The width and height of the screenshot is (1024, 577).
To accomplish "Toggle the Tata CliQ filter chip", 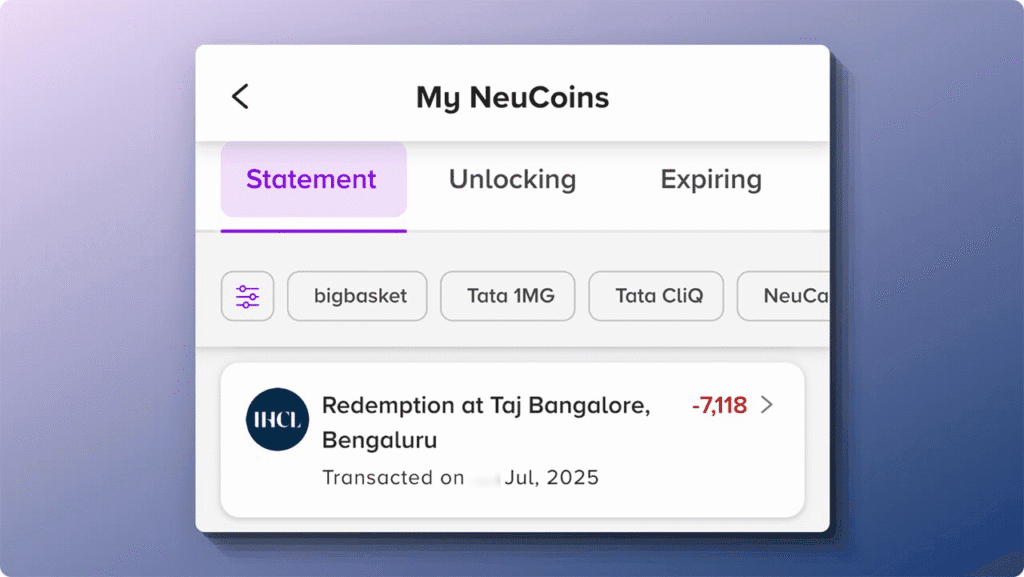I will click(656, 296).
